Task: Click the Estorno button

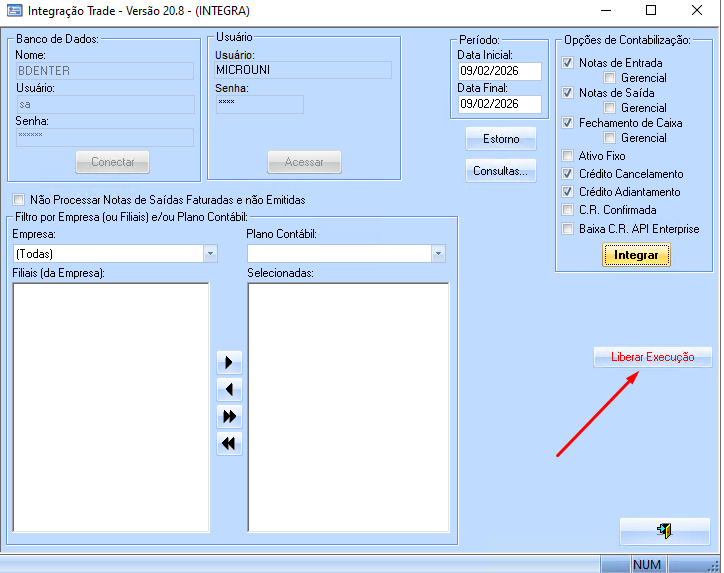Action: (500, 138)
